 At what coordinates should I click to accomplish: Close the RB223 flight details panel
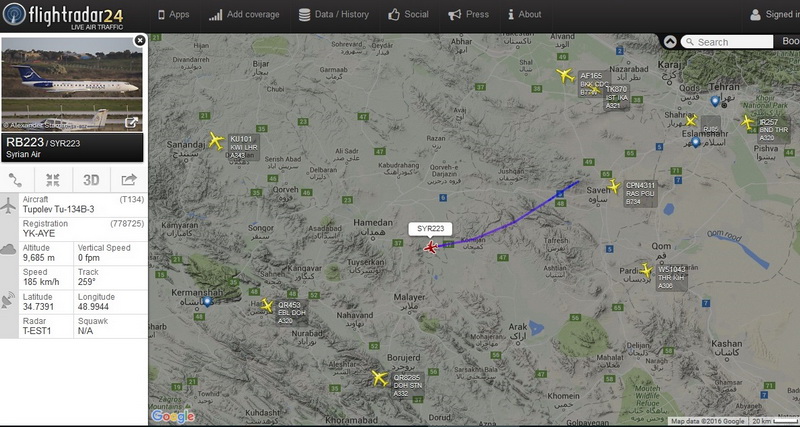click(140, 41)
